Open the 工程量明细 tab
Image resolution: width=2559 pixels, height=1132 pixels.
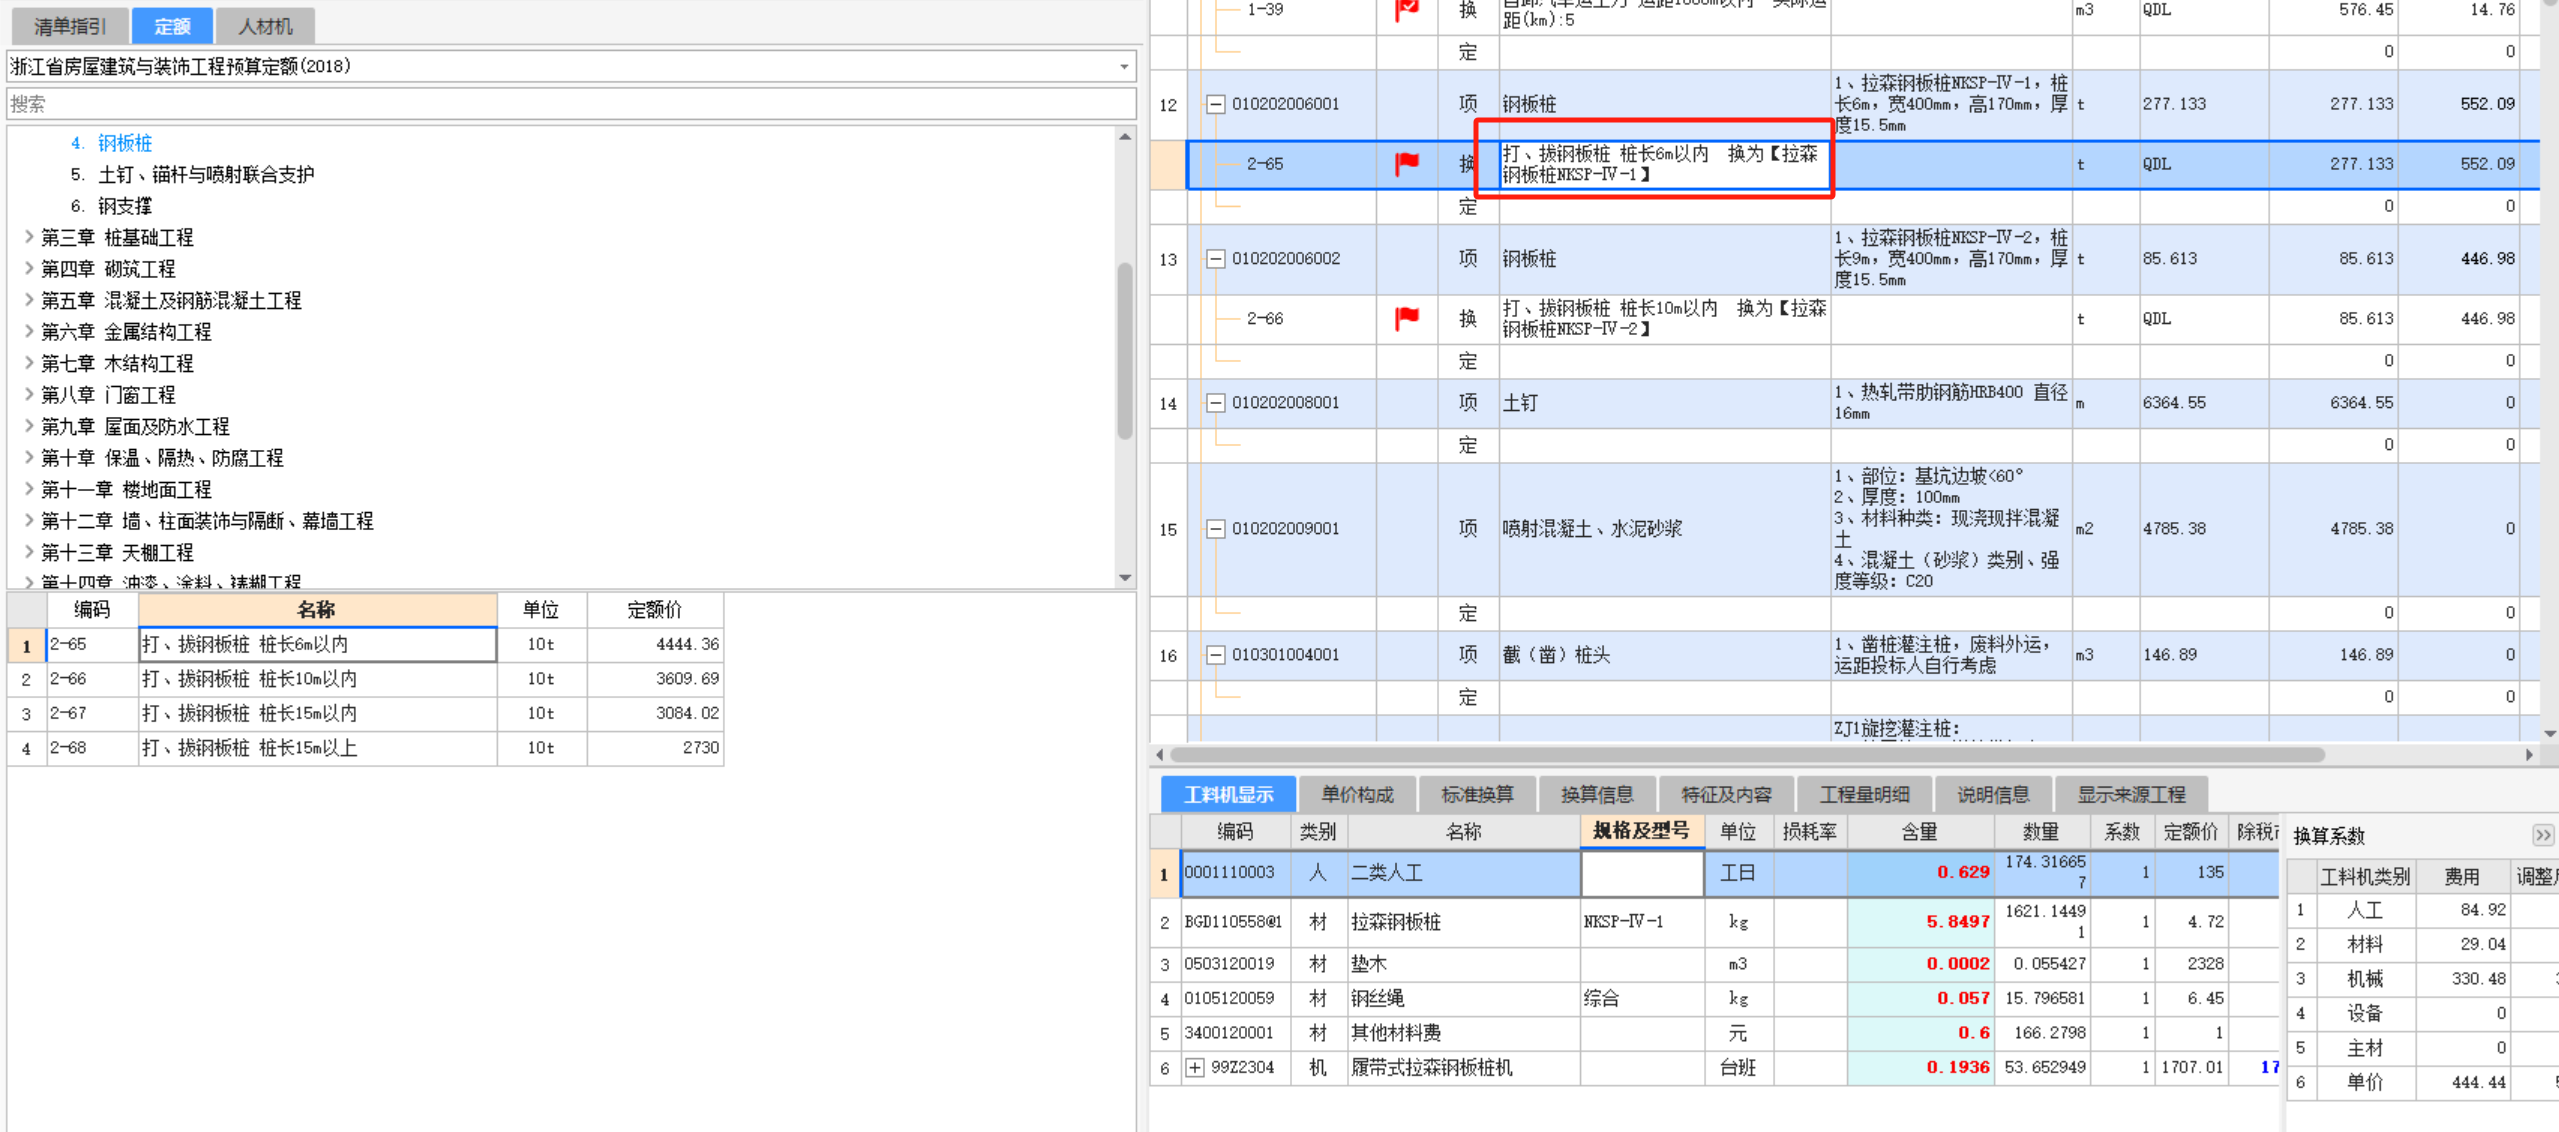pos(1864,795)
